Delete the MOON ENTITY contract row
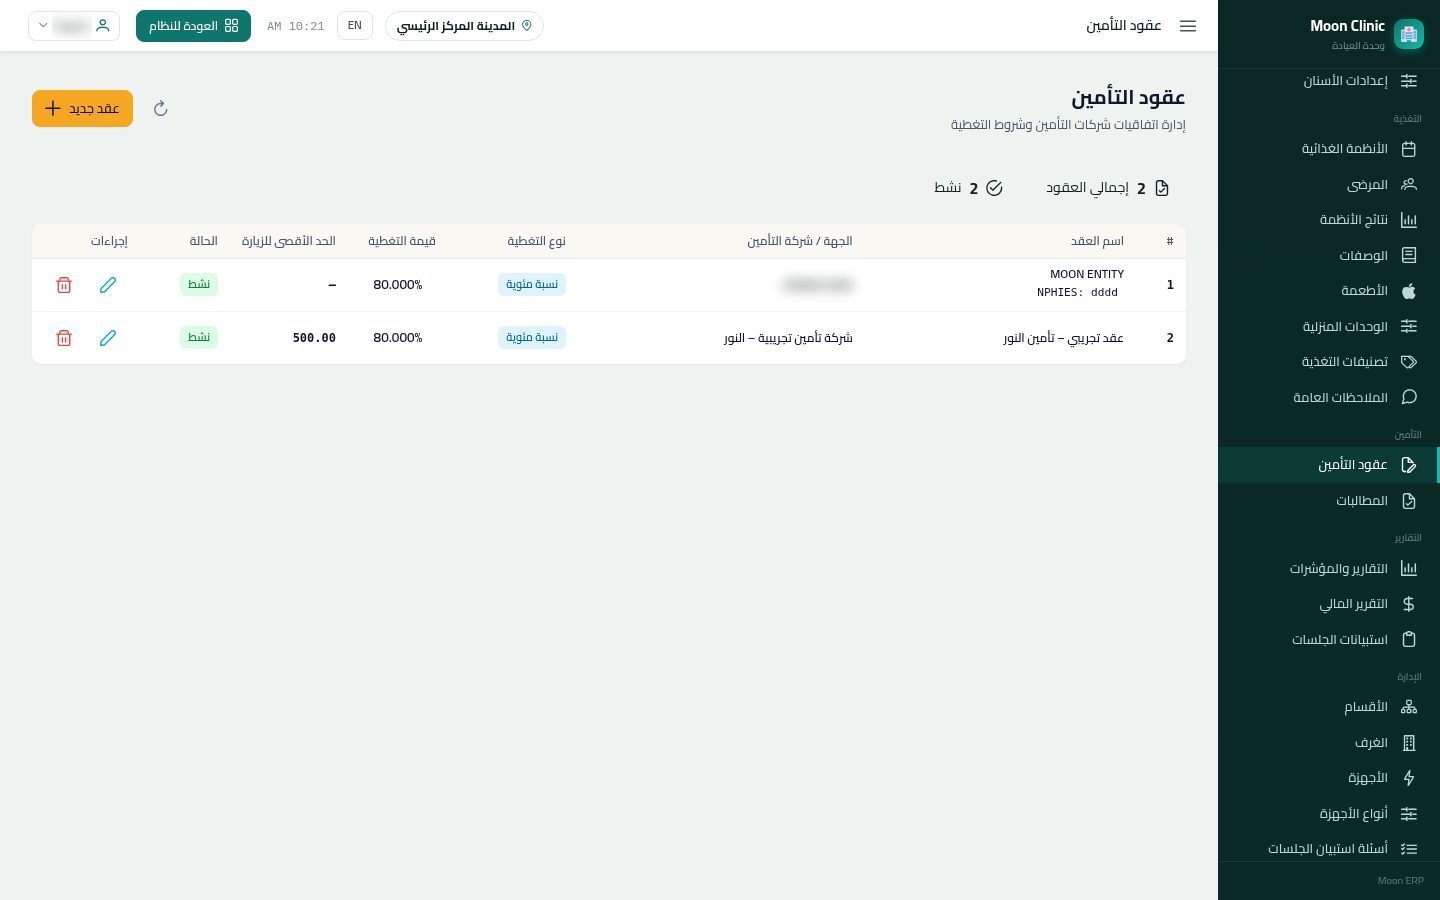 pos(64,285)
